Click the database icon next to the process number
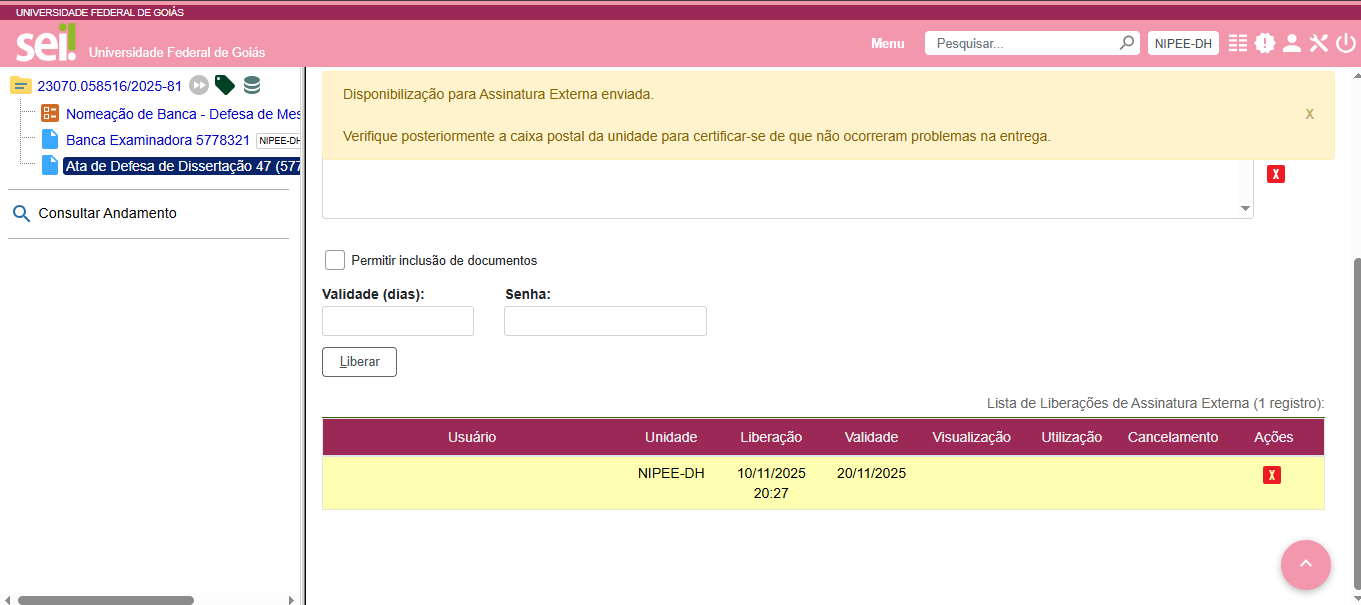Image resolution: width=1361 pixels, height=605 pixels. tap(252, 85)
